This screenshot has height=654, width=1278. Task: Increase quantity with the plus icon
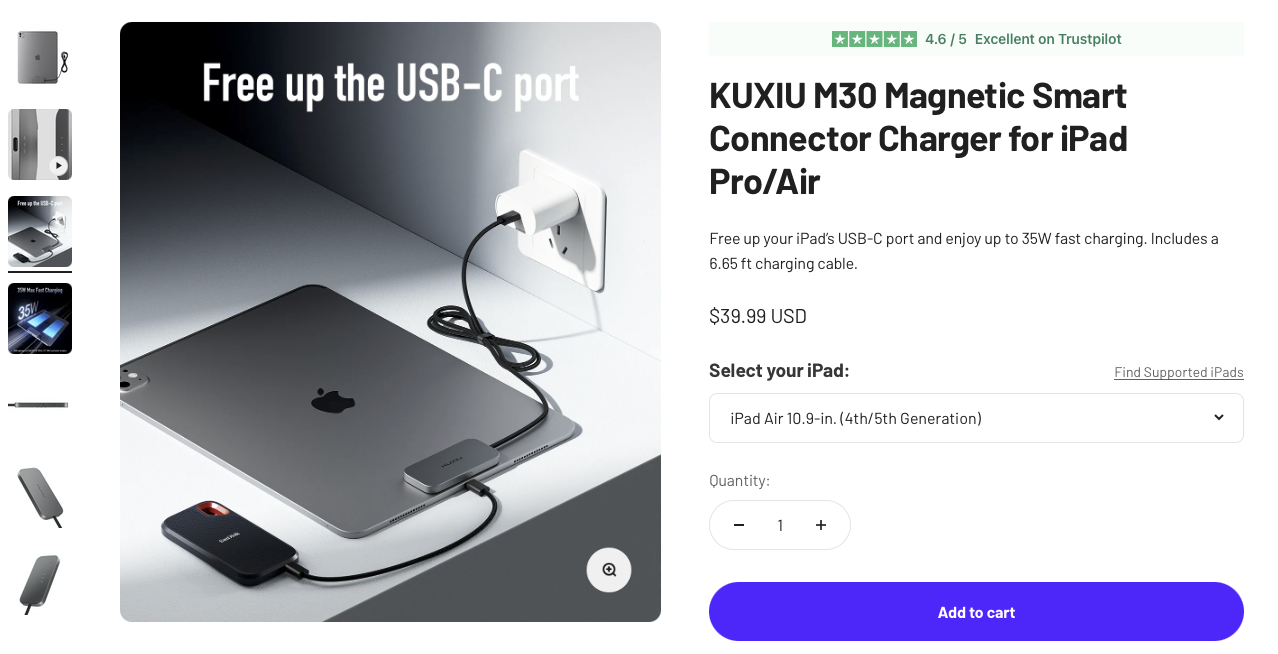[x=821, y=525]
